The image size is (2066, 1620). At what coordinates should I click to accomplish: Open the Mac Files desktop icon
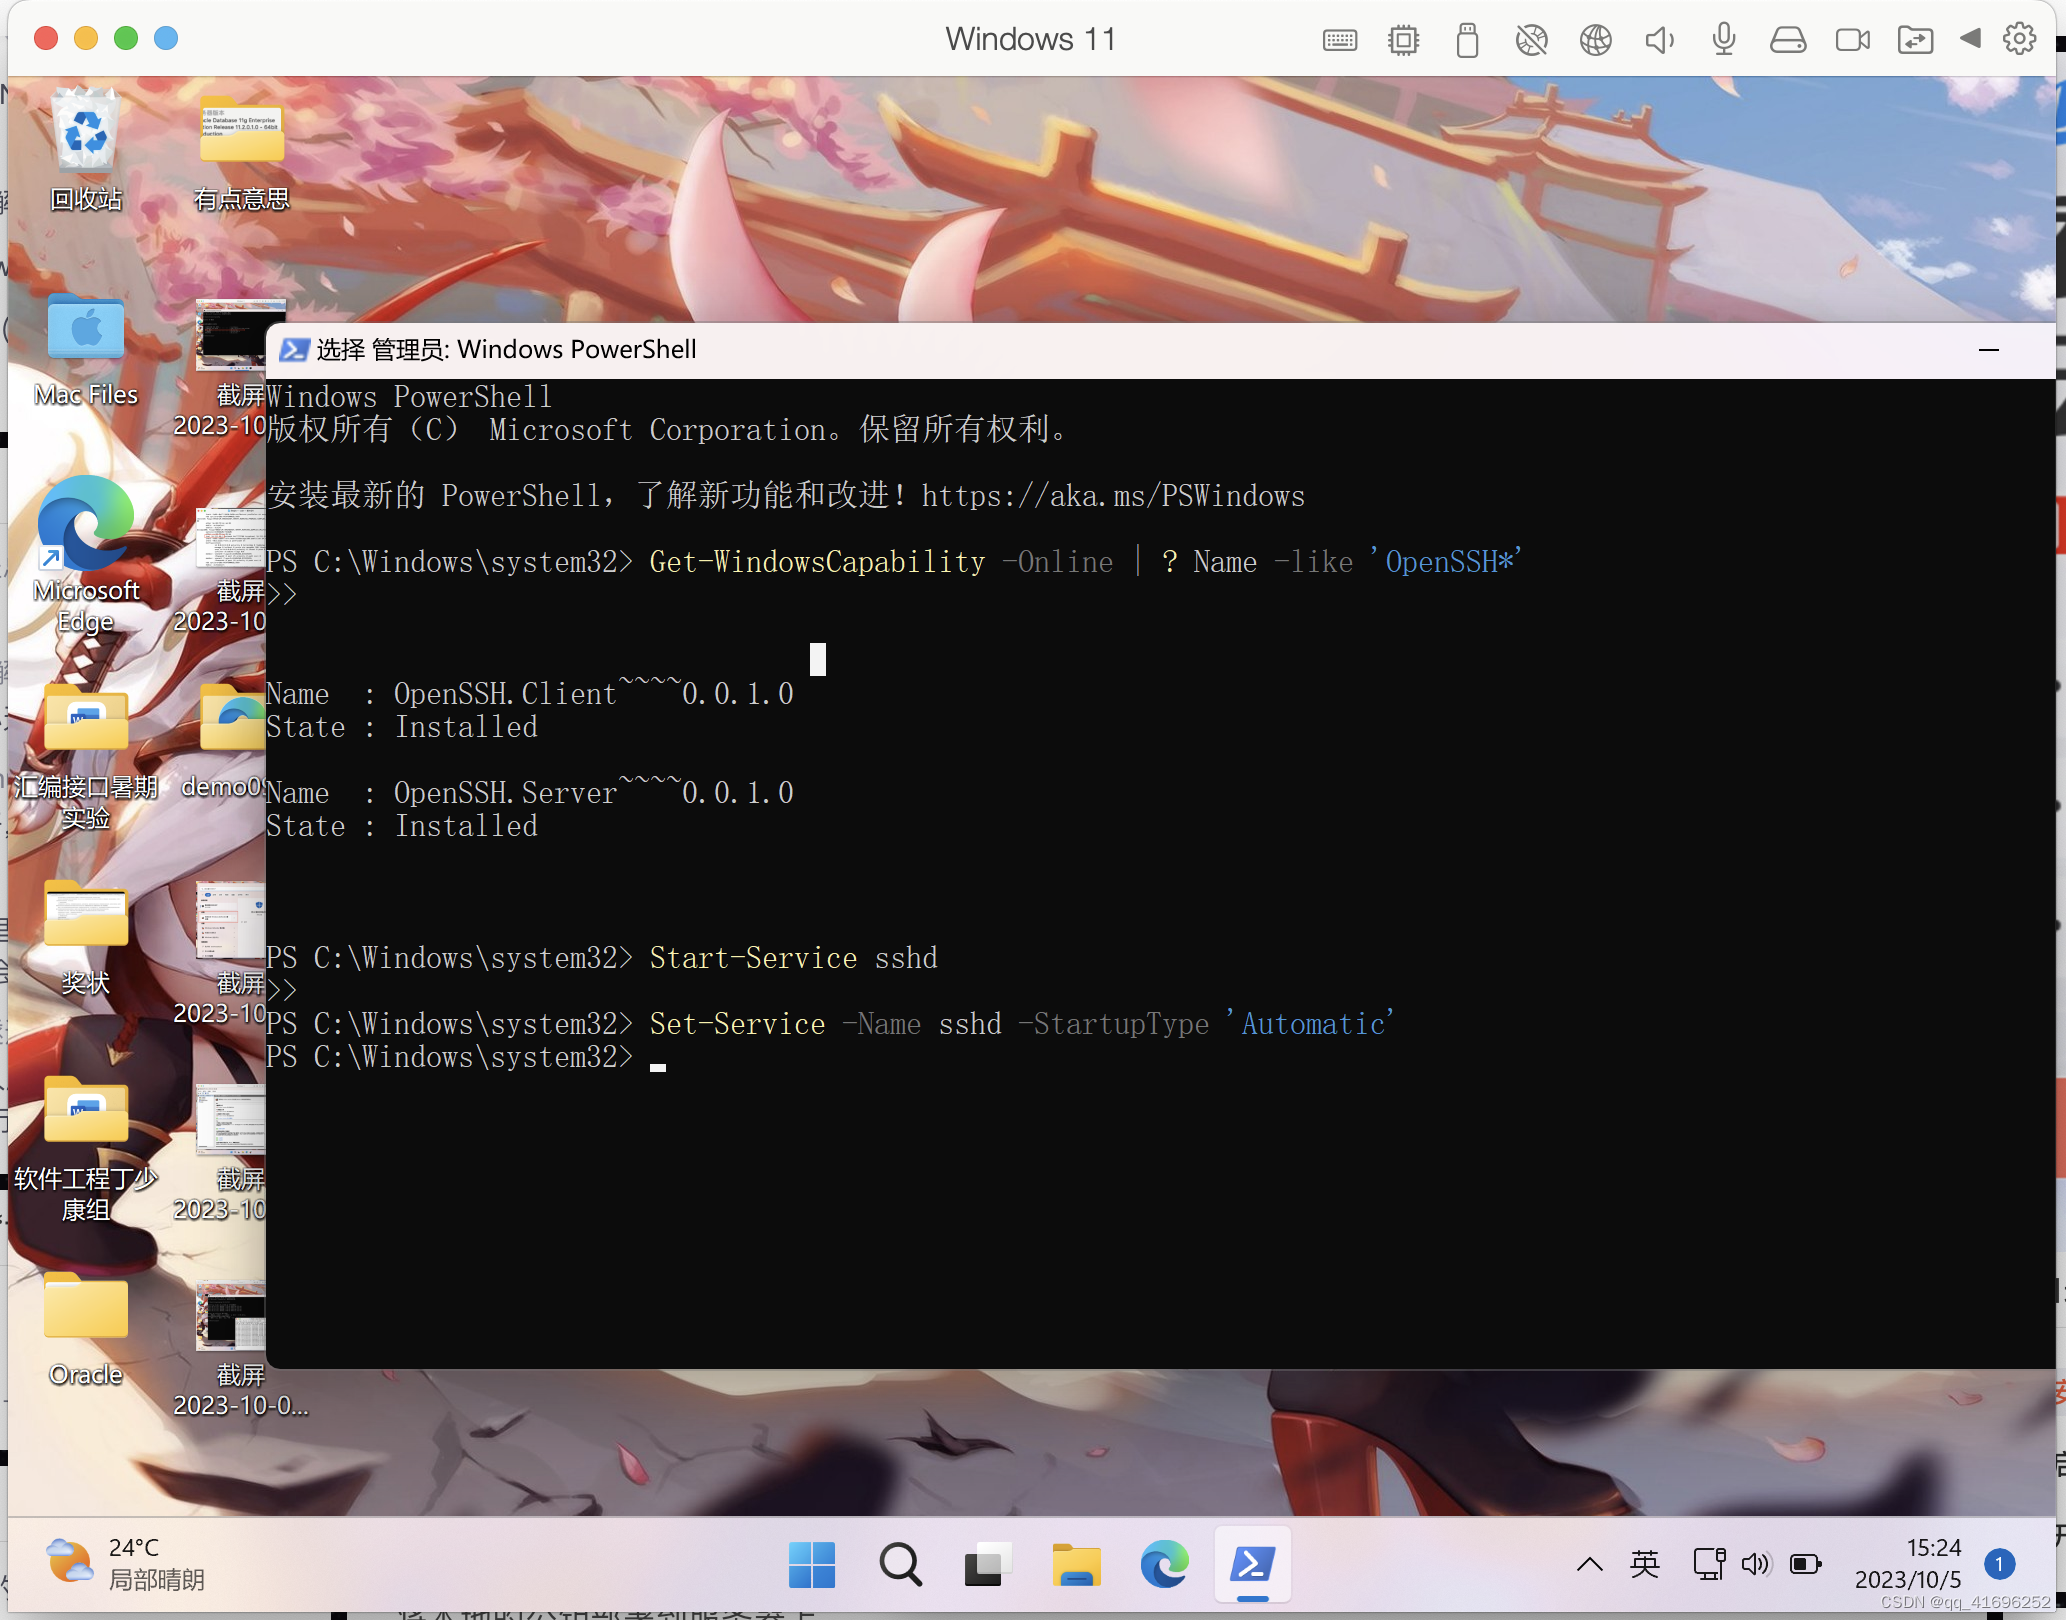[86, 352]
